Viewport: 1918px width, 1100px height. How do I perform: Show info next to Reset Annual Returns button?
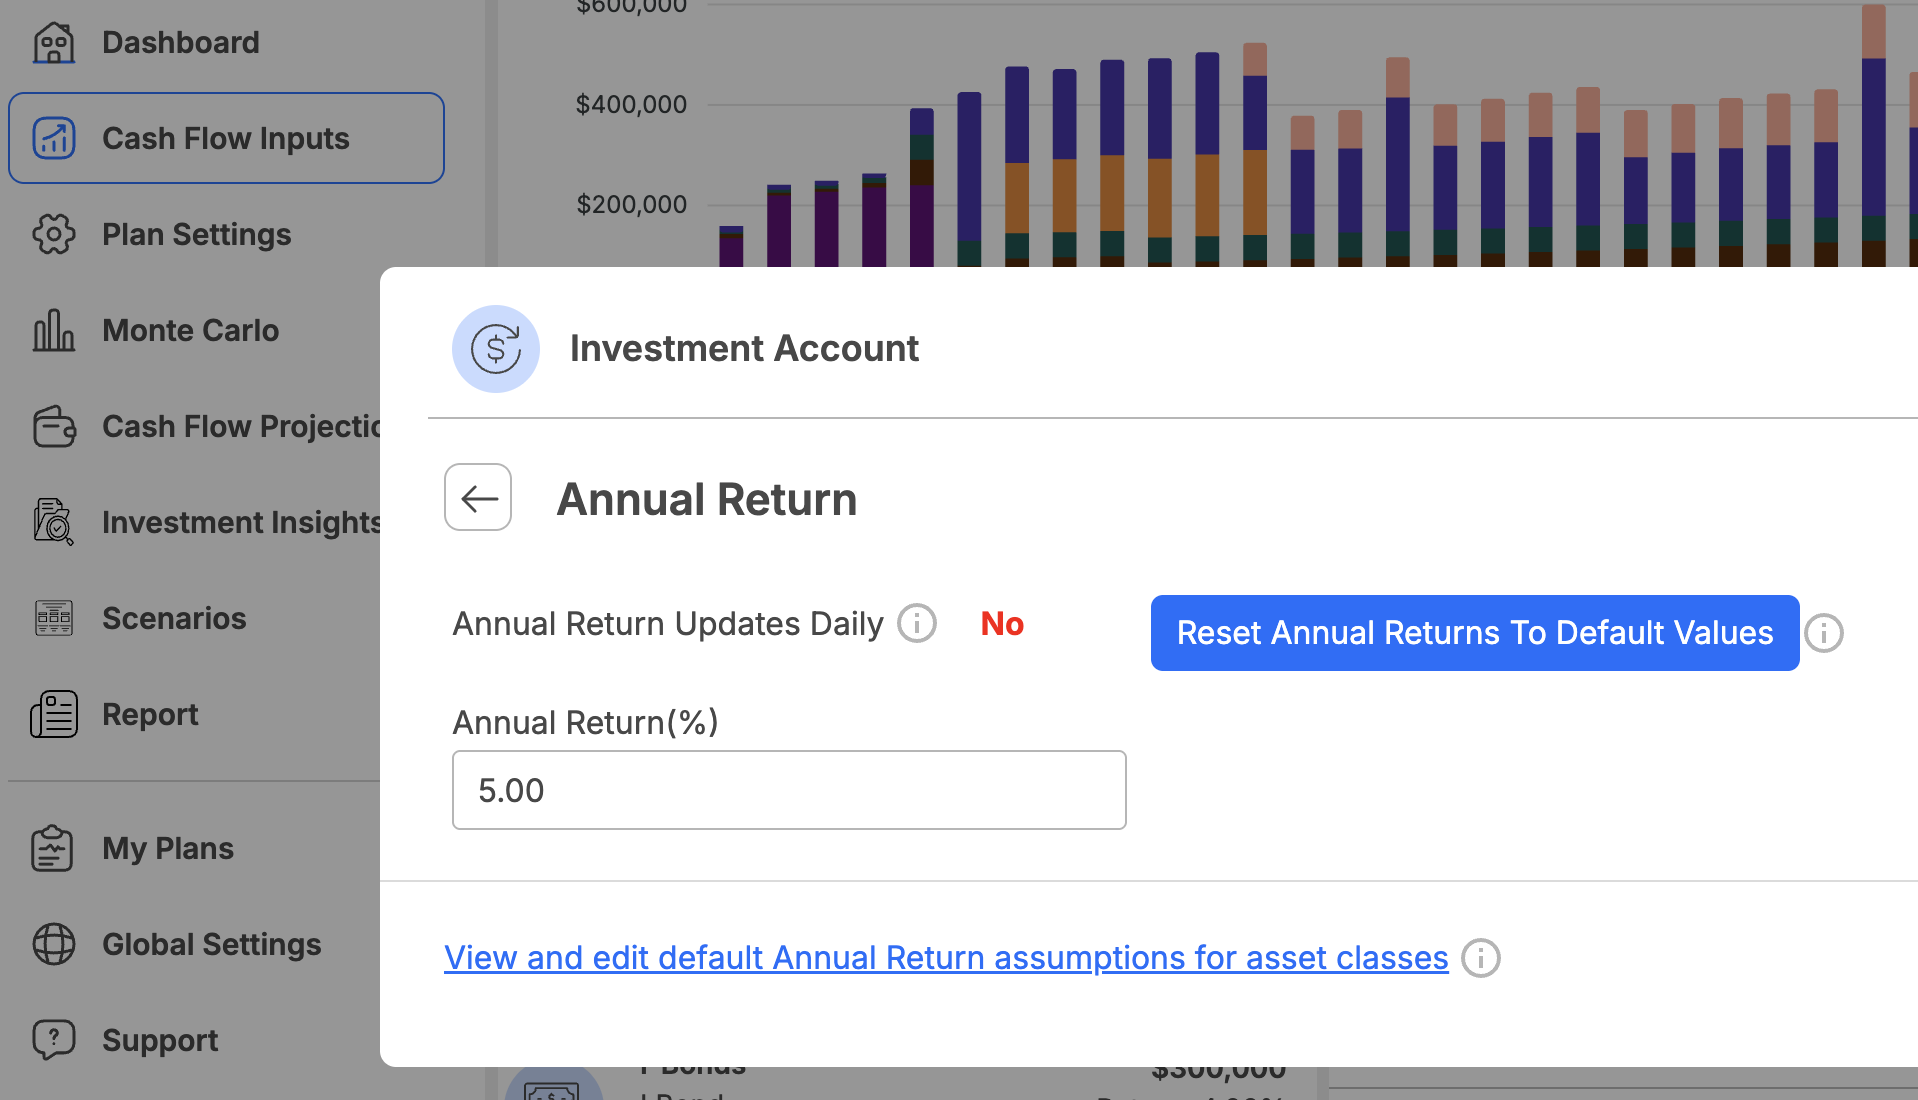pos(1824,633)
